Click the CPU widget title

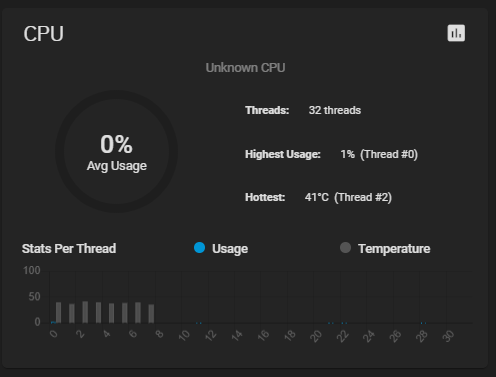[x=43, y=34]
